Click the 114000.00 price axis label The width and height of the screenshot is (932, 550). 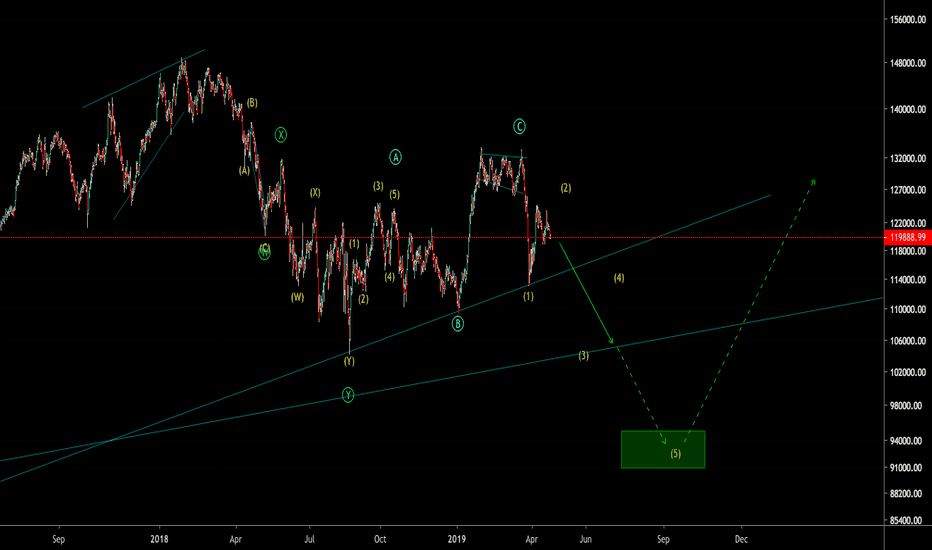click(x=907, y=279)
